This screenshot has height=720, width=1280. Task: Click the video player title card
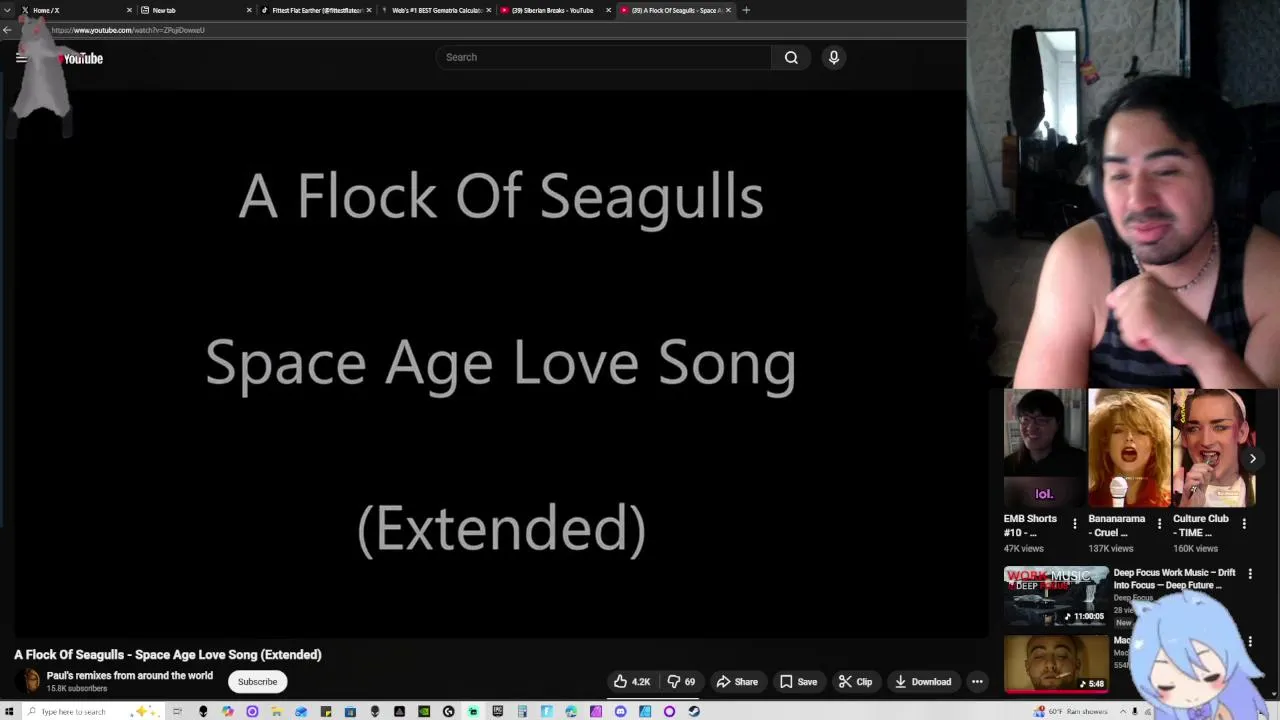point(500,362)
